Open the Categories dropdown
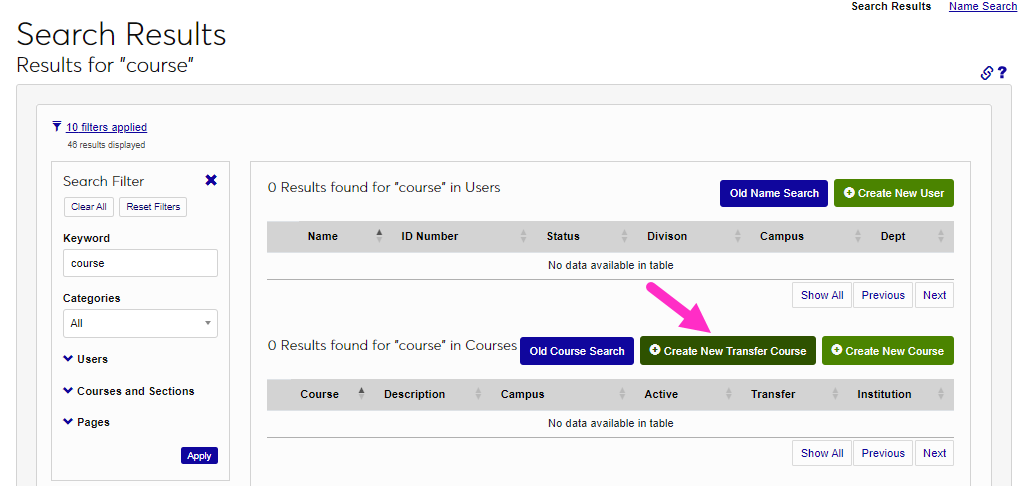 (x=140, y=323)
